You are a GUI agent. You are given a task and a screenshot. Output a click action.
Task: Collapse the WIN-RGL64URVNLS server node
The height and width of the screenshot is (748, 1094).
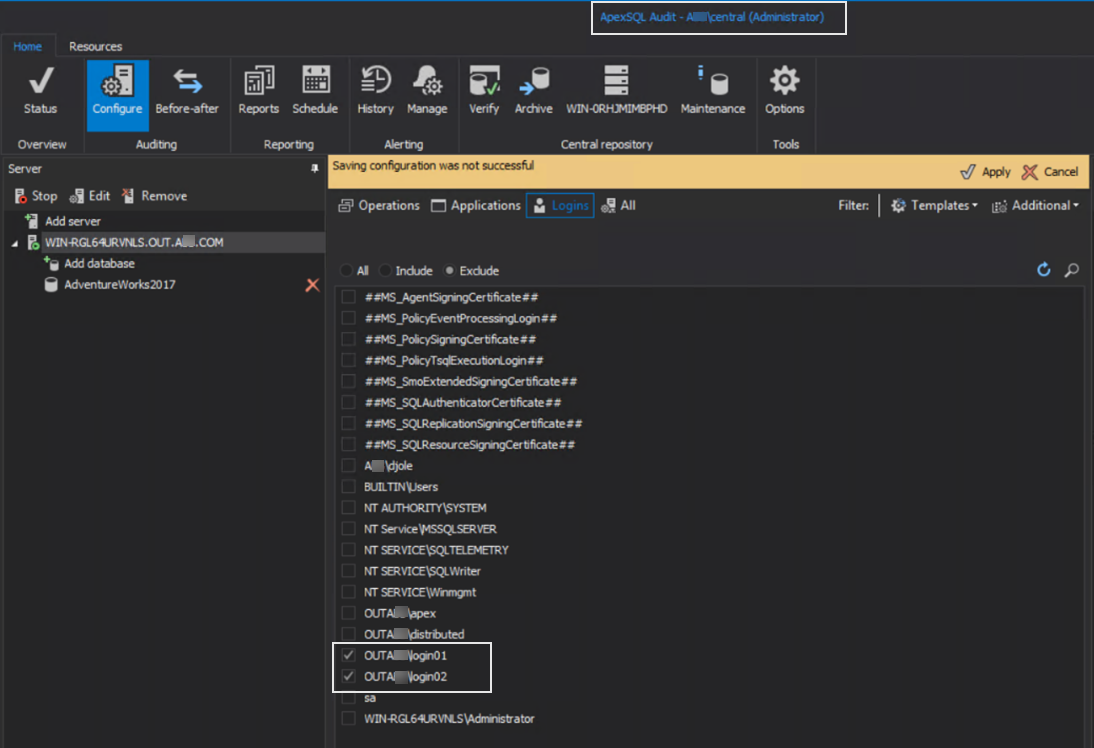click(15, 244)
